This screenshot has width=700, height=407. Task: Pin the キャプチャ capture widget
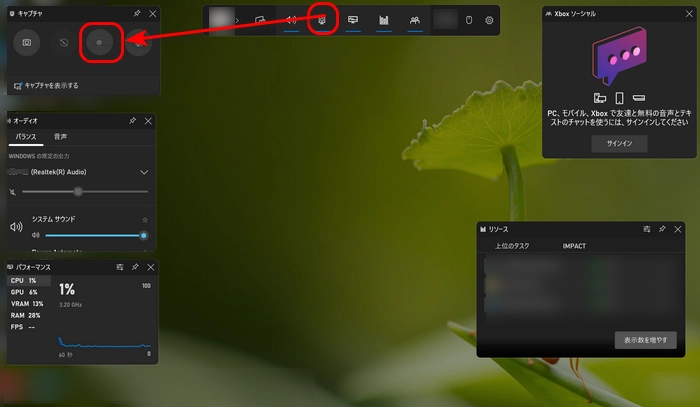135,14
